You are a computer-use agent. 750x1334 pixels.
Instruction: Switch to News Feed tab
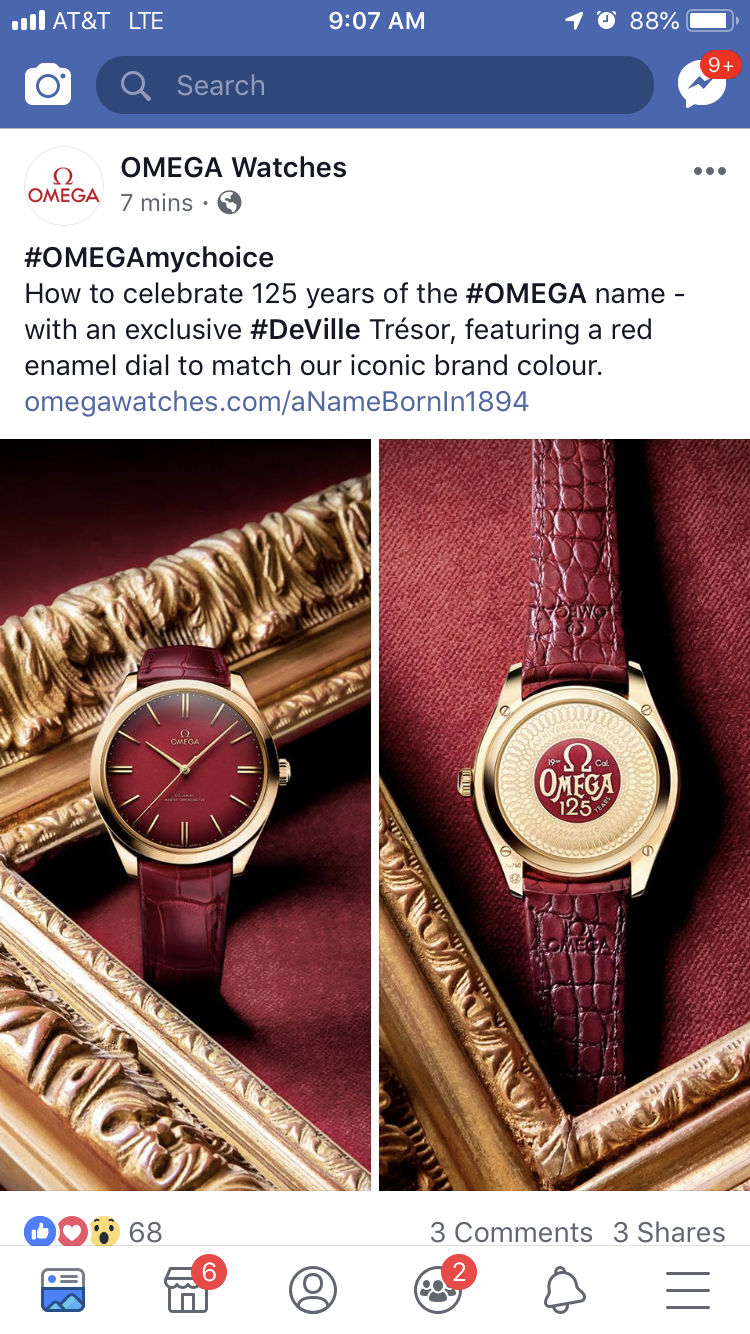click(63, 1290)
